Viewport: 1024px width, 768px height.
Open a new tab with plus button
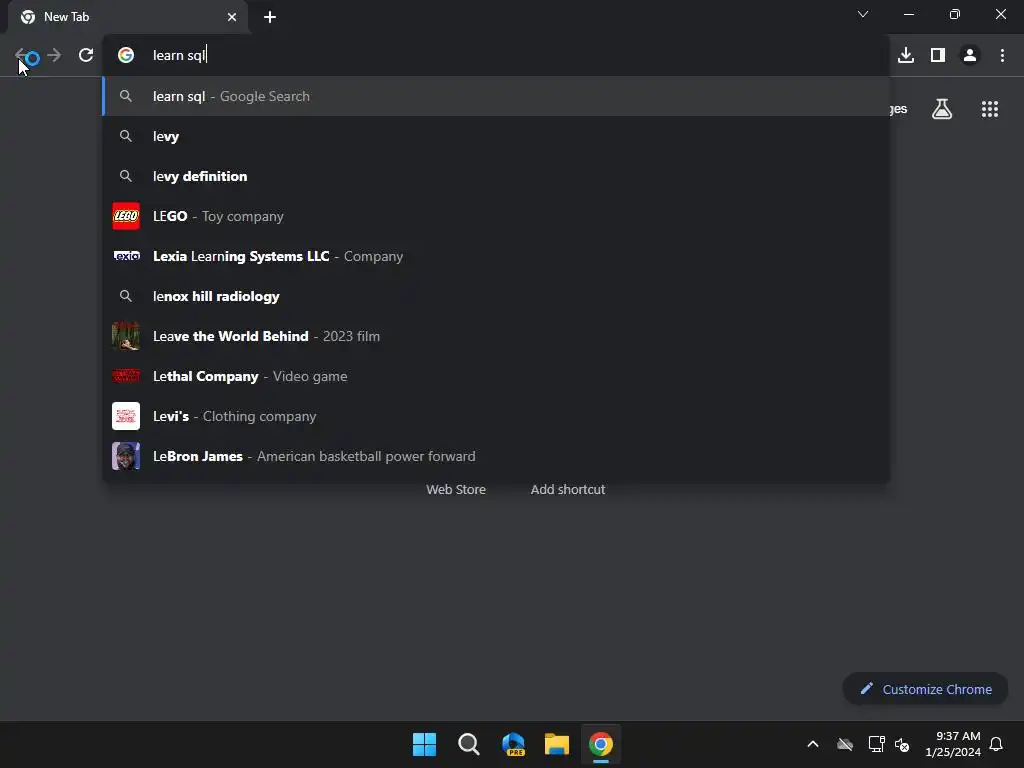[x=270, y=17]
